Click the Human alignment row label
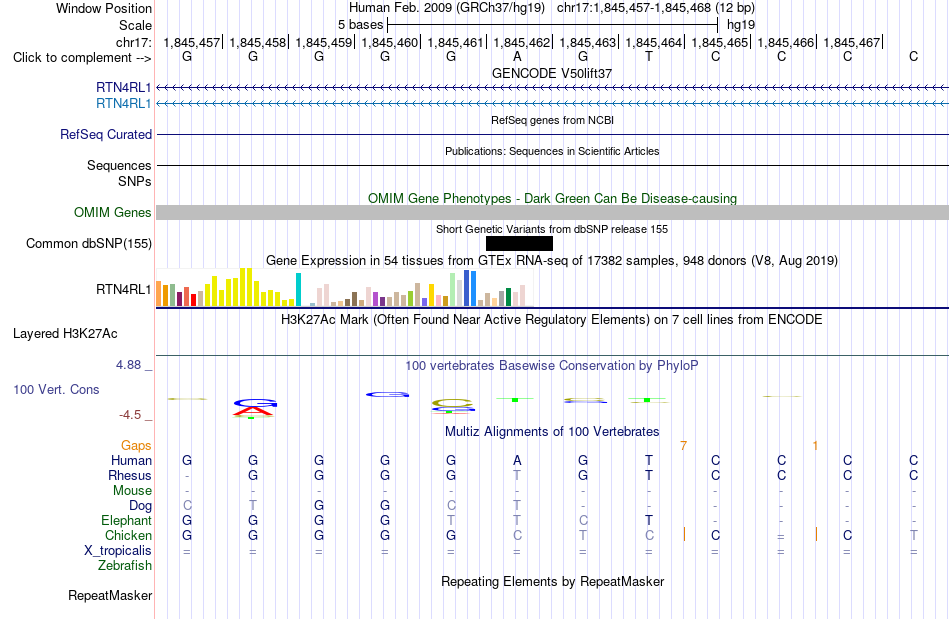Viewport: 950px width, 619px height. pyautogui.click(x=131, y=460)
